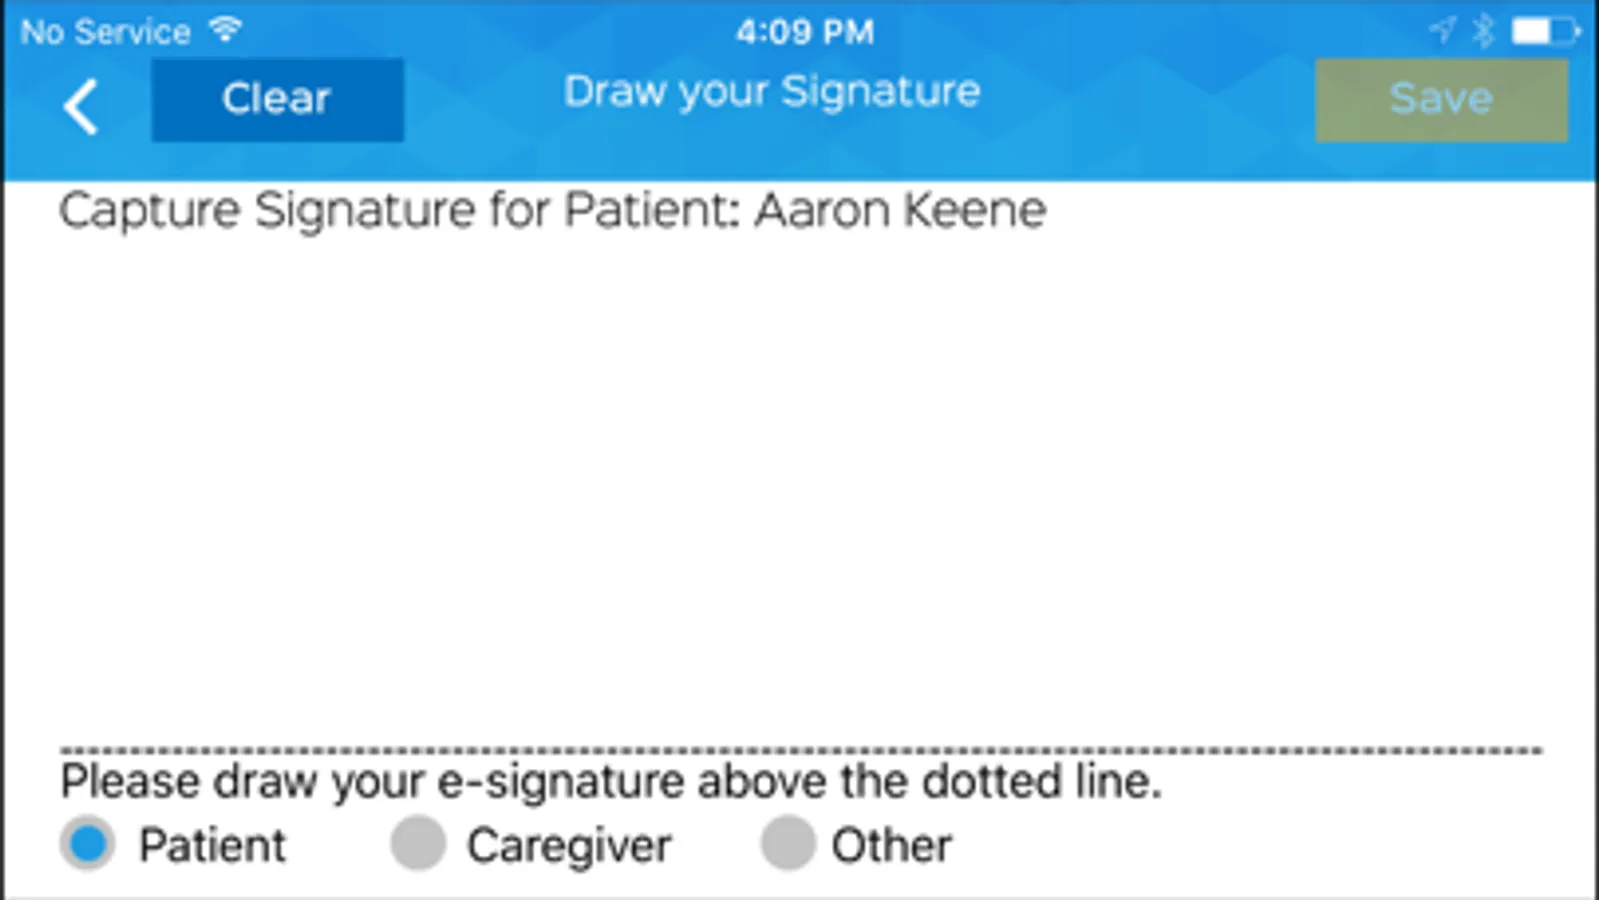Click the 'Patient' option label
The height and width of the screenshot is (900, 1599).
click(212, 846)
